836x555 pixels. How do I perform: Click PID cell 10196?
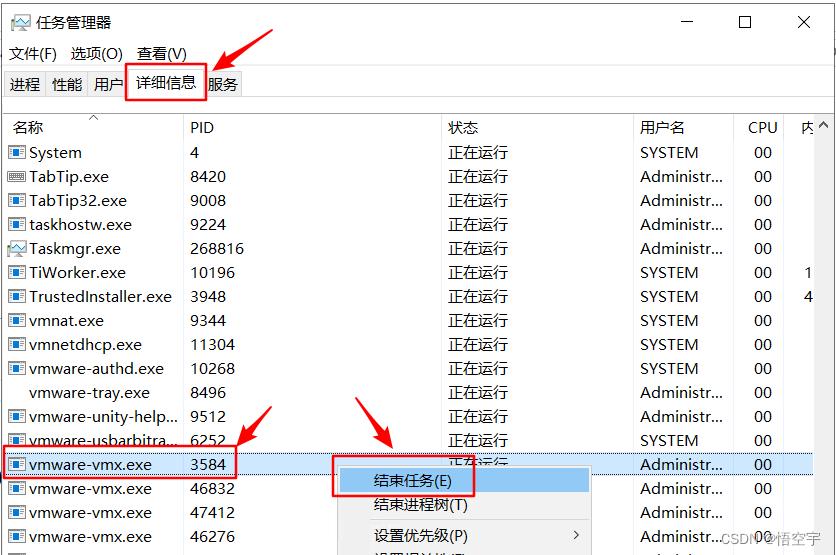[x=213, y=272]
